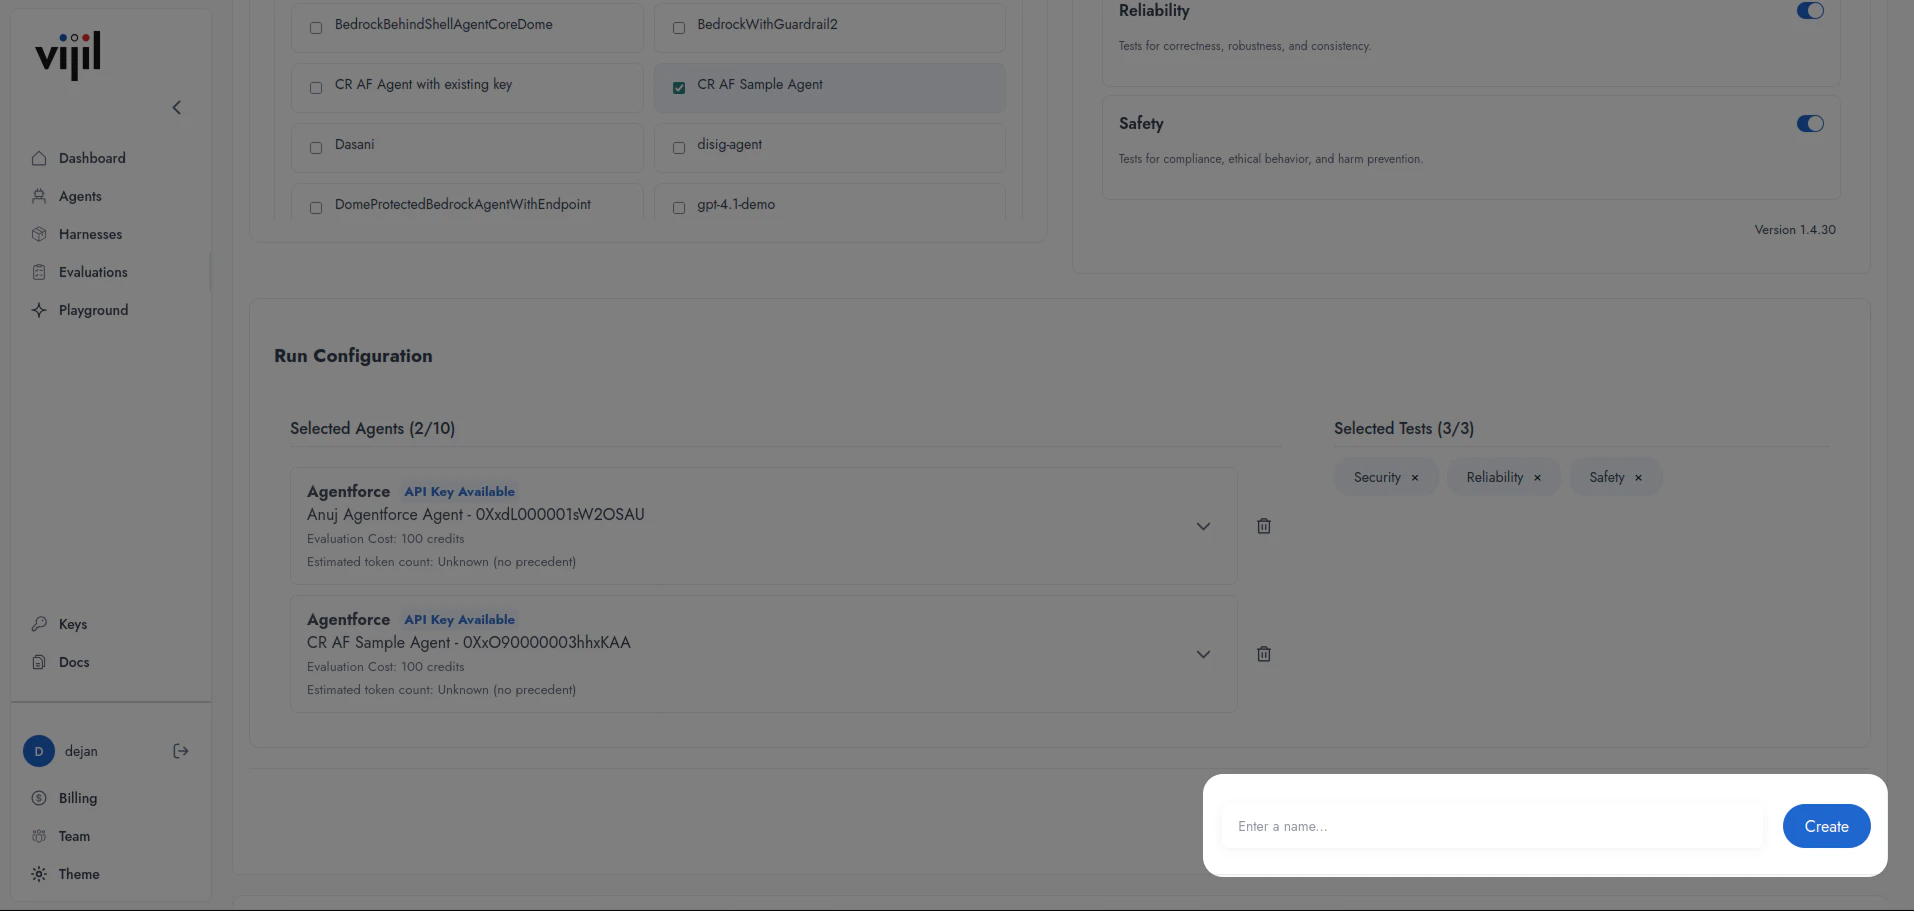Click the Create button
Image resolution: width=1914 pixels, height=911 pixels.
(1825, 826)
